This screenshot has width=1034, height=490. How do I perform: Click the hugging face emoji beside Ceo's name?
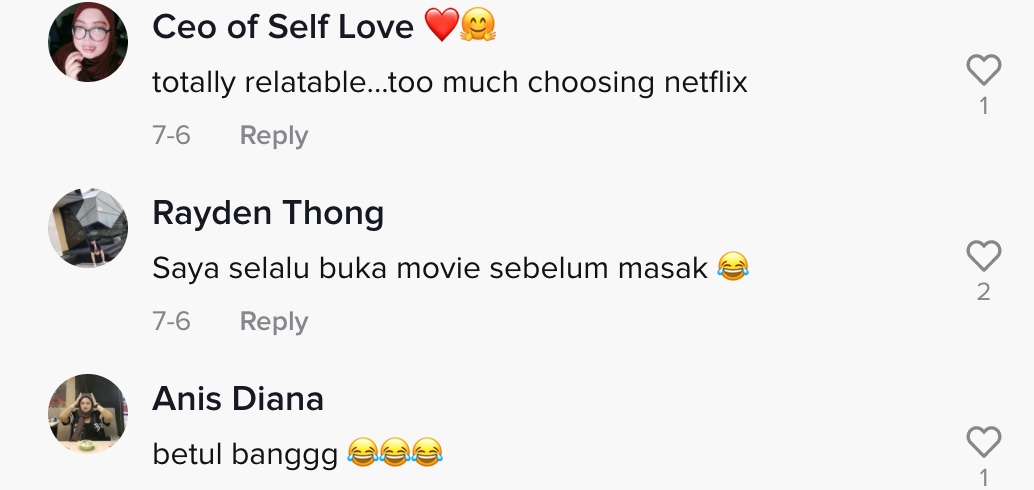(x=478, y=27)
